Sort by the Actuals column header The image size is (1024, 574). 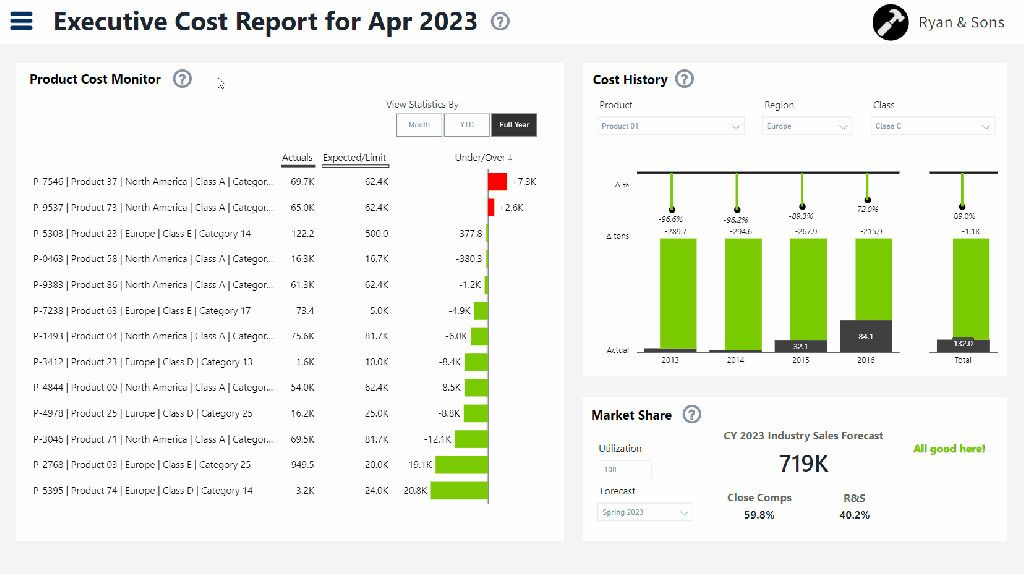tap(297, 158)
